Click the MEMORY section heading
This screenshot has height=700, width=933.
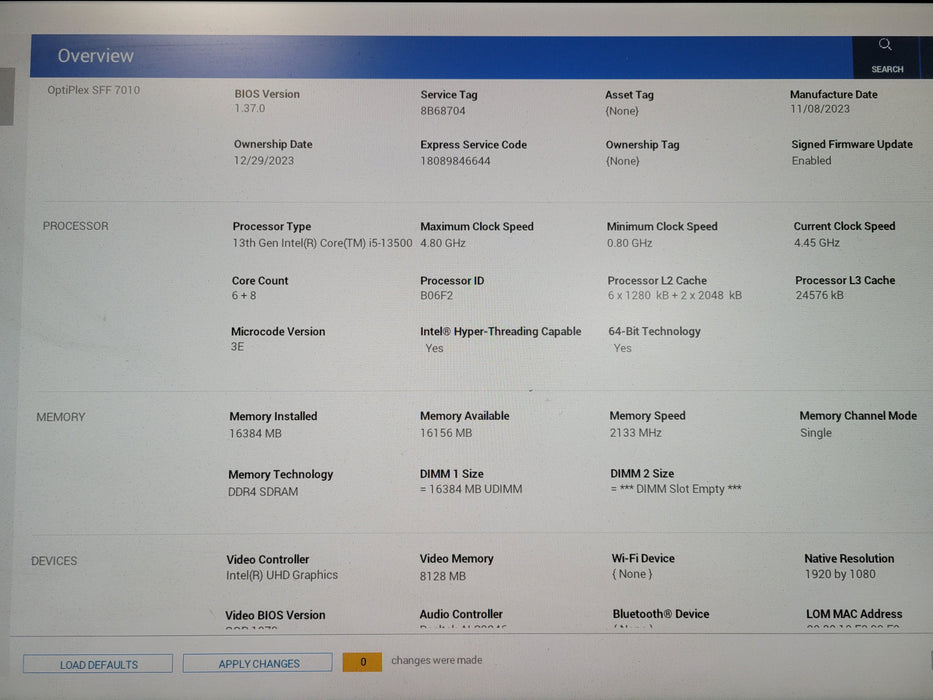(61, 417)
